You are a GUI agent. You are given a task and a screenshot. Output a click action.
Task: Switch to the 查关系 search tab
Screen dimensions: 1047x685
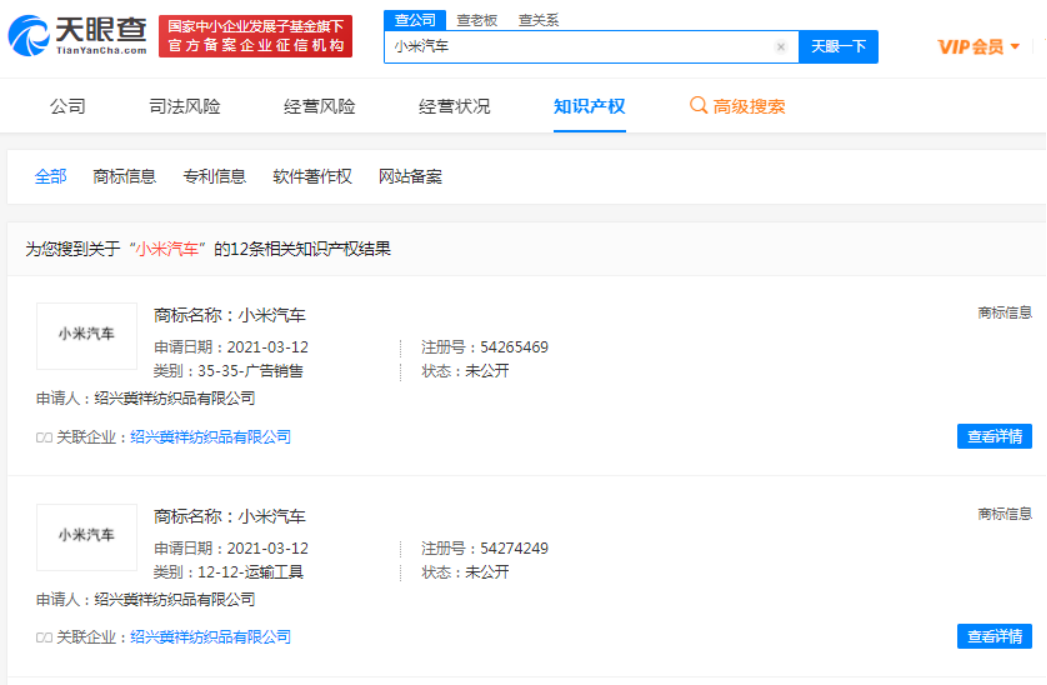pos(537,19)
